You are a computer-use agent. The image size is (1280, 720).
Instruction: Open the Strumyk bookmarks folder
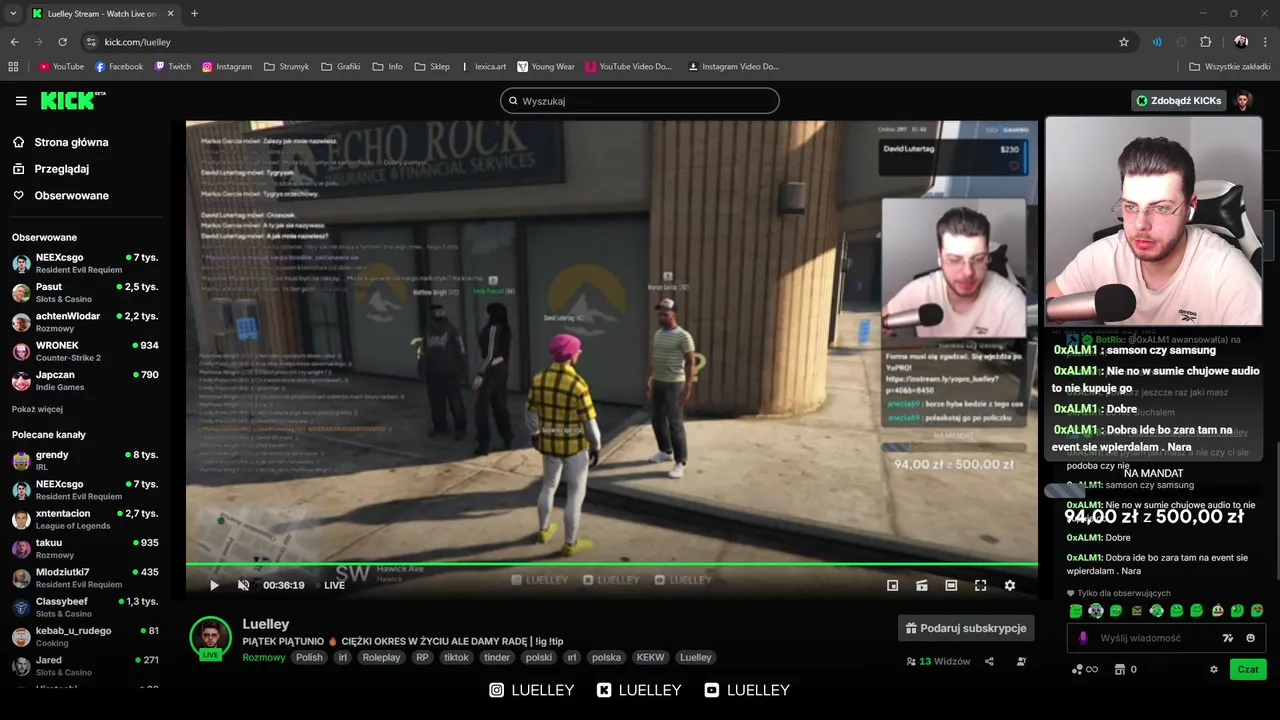coord(287,67)
